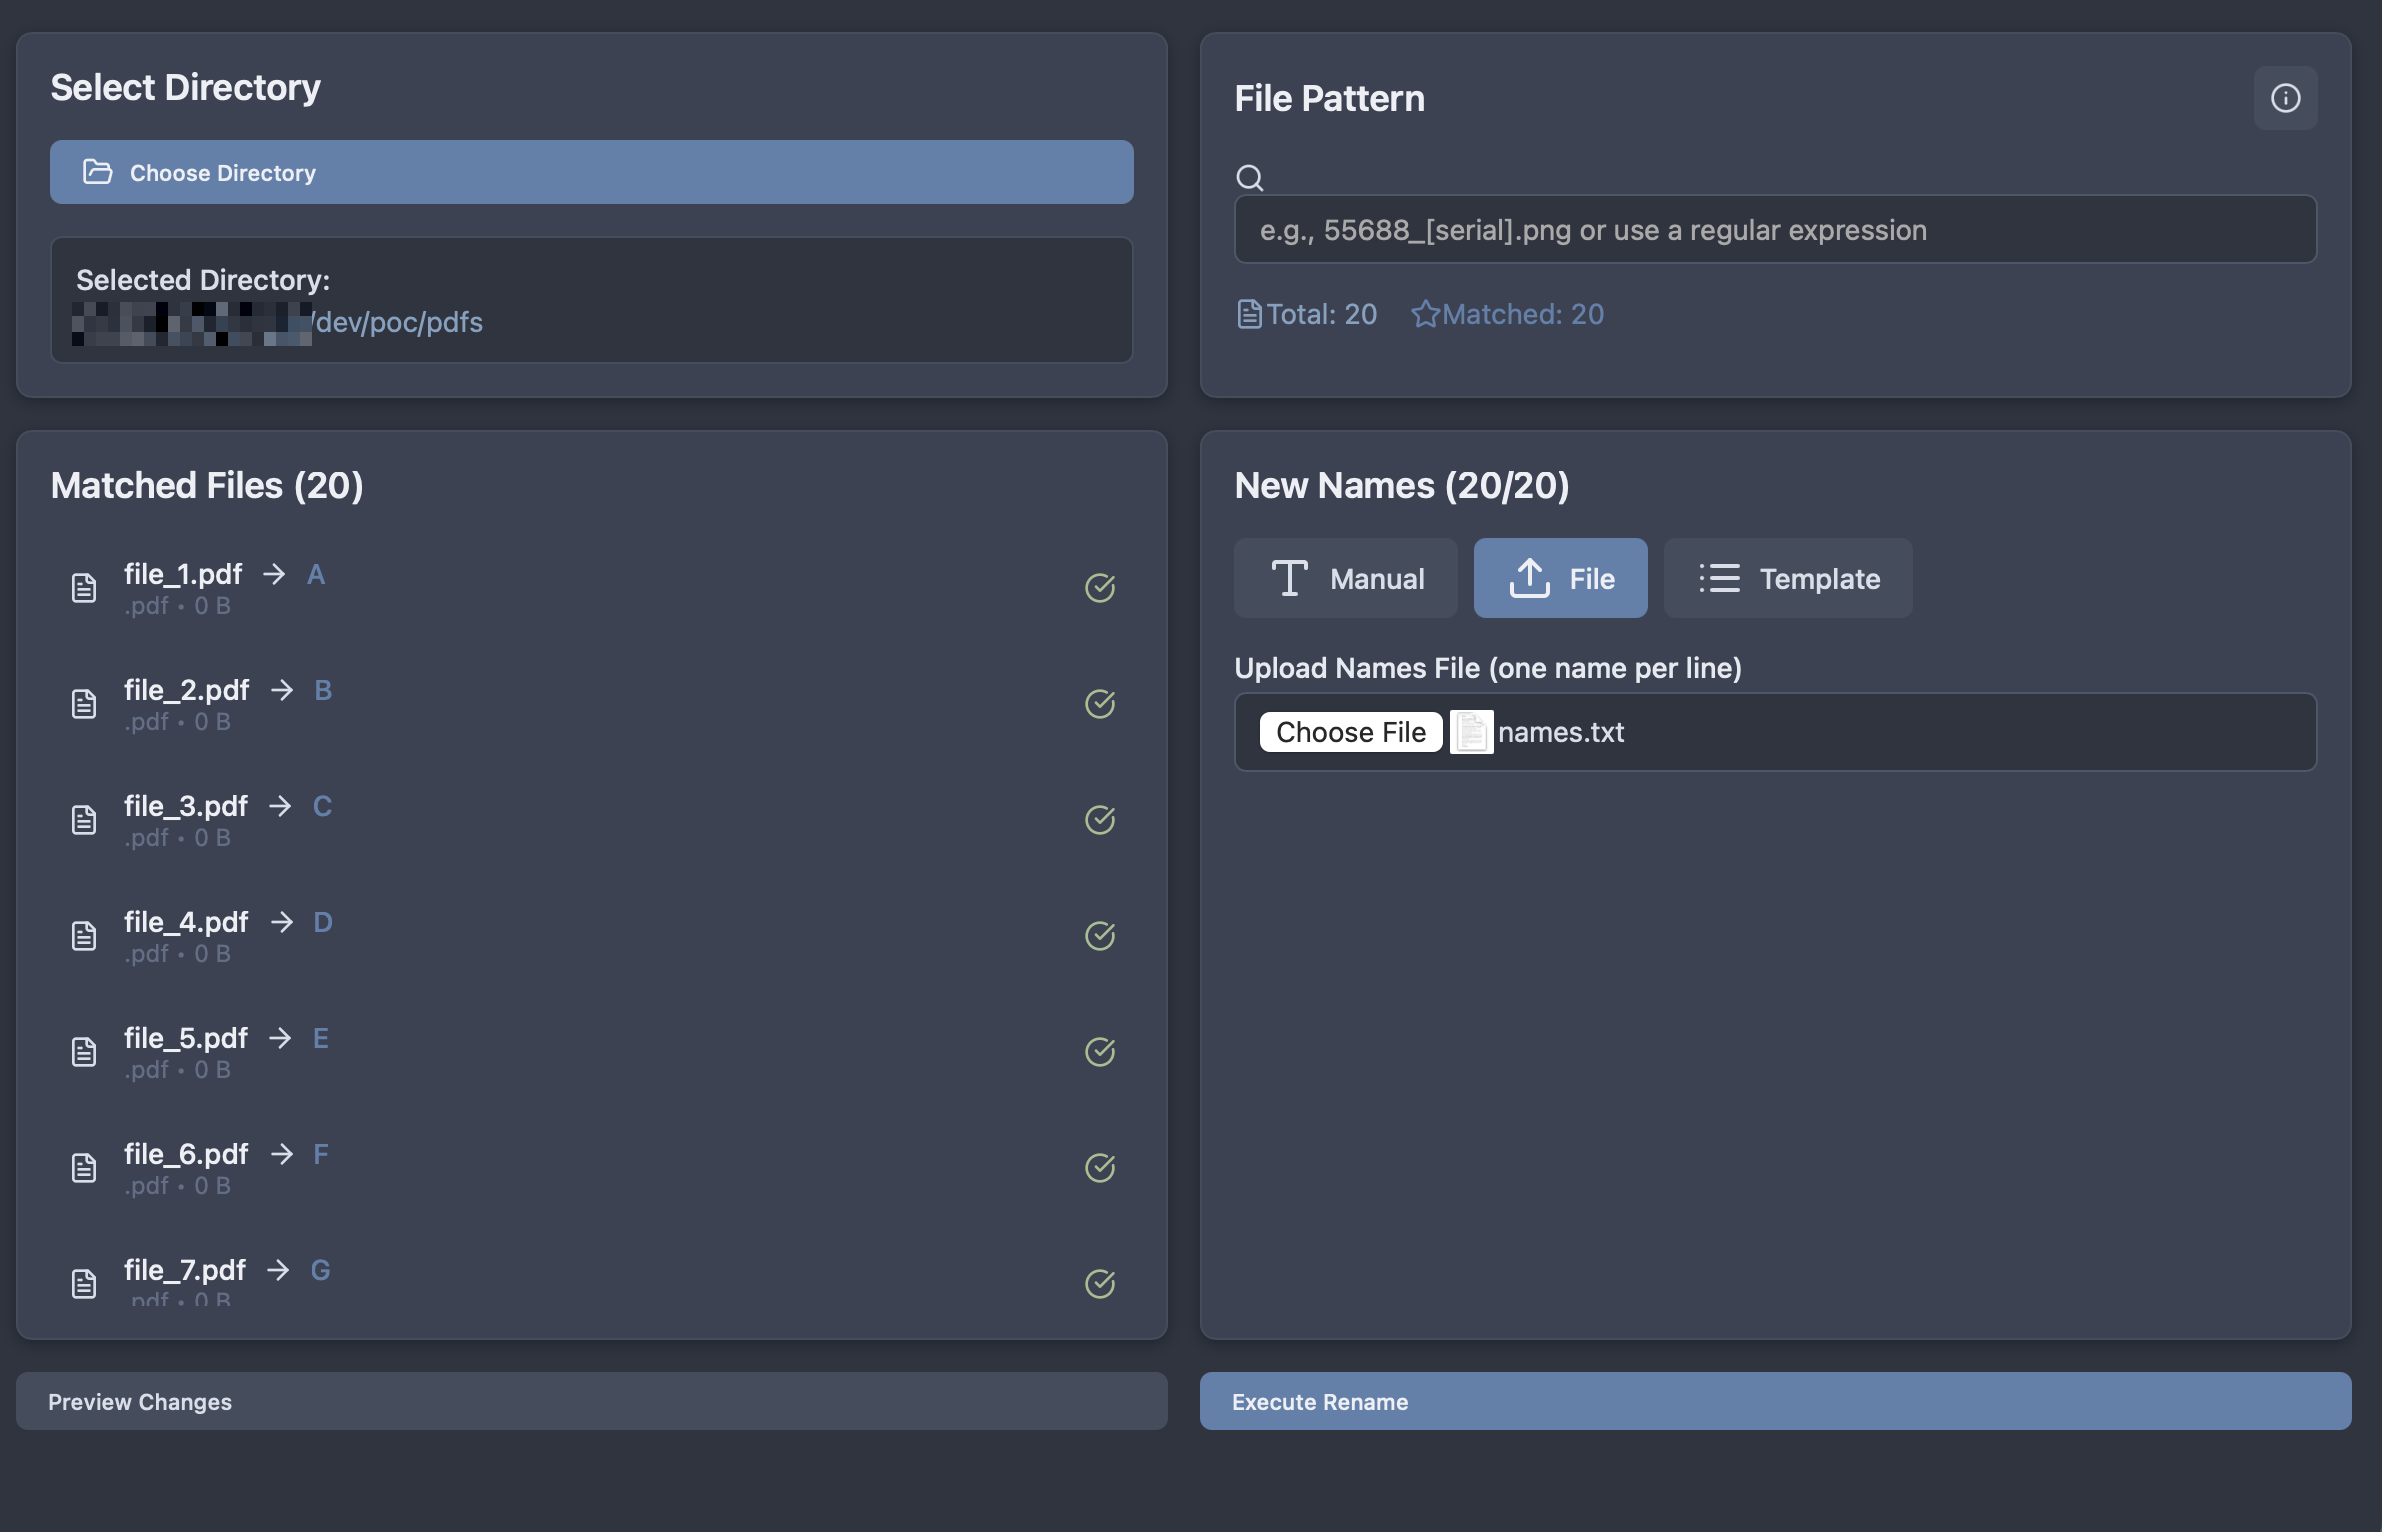
Task: Click the file icon next to Total: 20
Action: (1249, 314)
